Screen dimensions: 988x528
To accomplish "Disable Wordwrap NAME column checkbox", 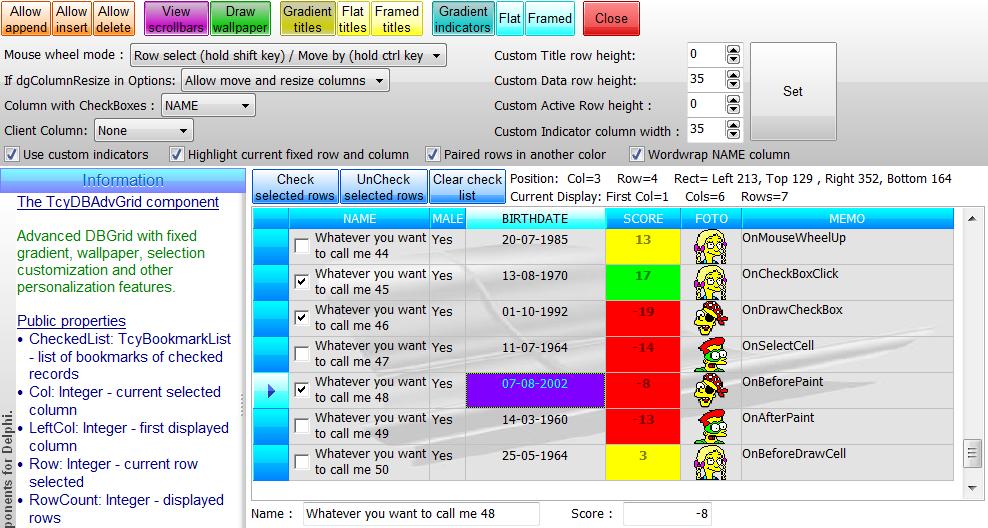I will pyautogui.click(x=637, y=155).
